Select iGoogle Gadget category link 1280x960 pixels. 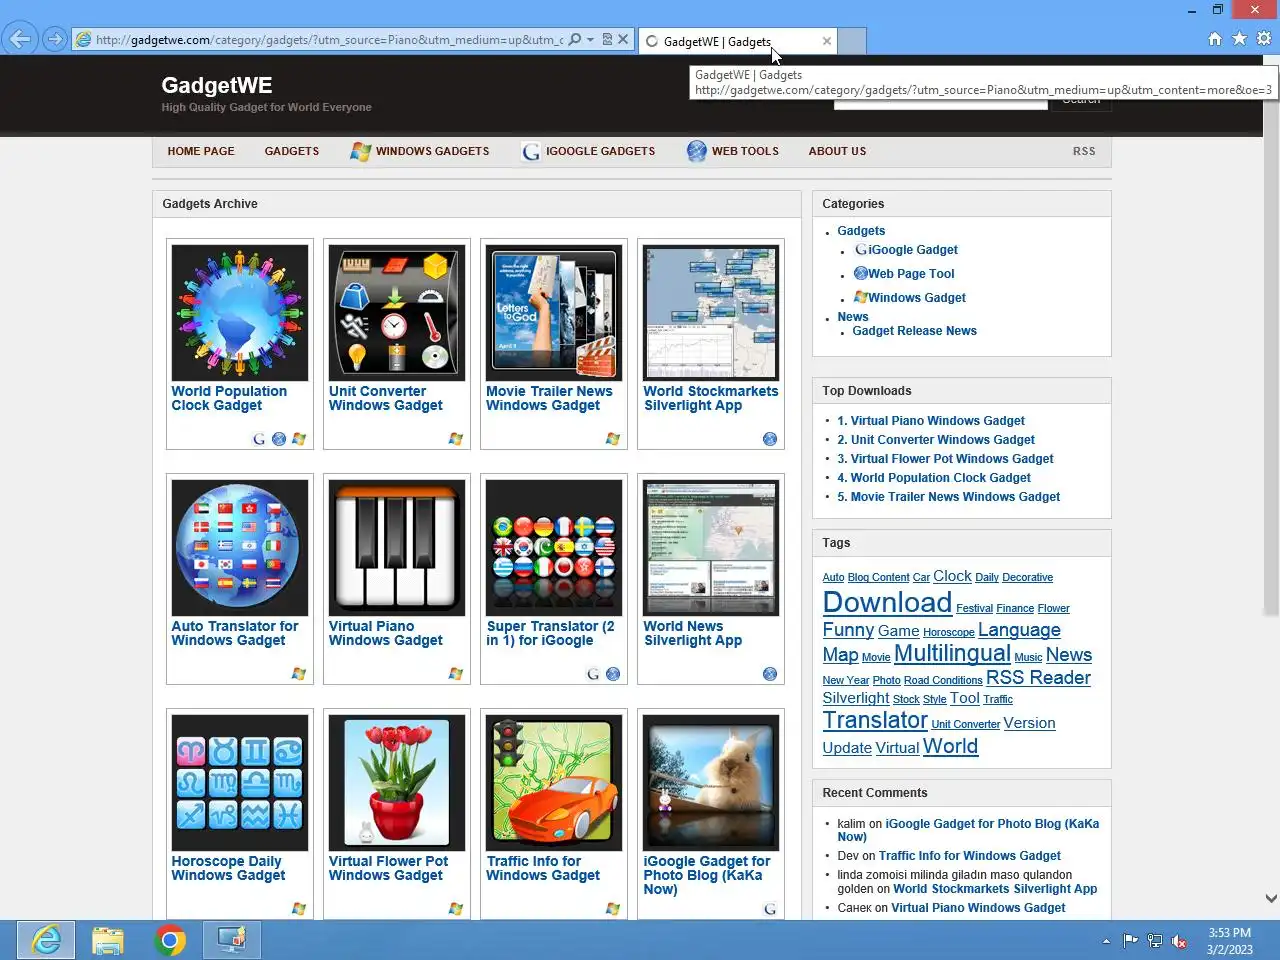[913, 250]
